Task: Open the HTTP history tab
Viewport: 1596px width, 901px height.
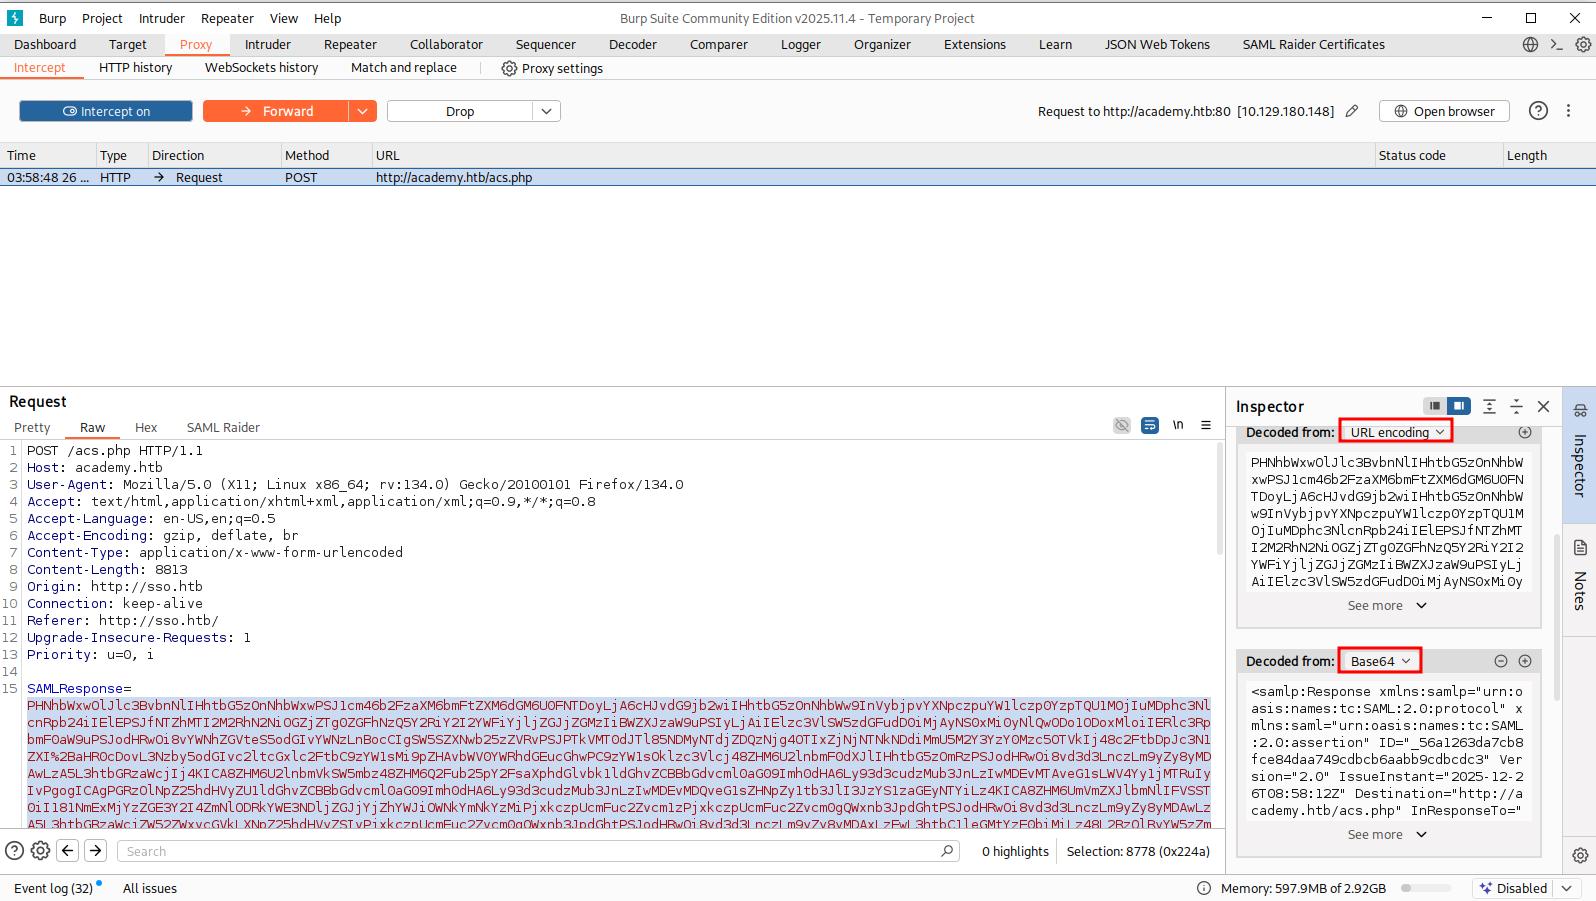Action: pyautogui.click(x=135, y=68)
